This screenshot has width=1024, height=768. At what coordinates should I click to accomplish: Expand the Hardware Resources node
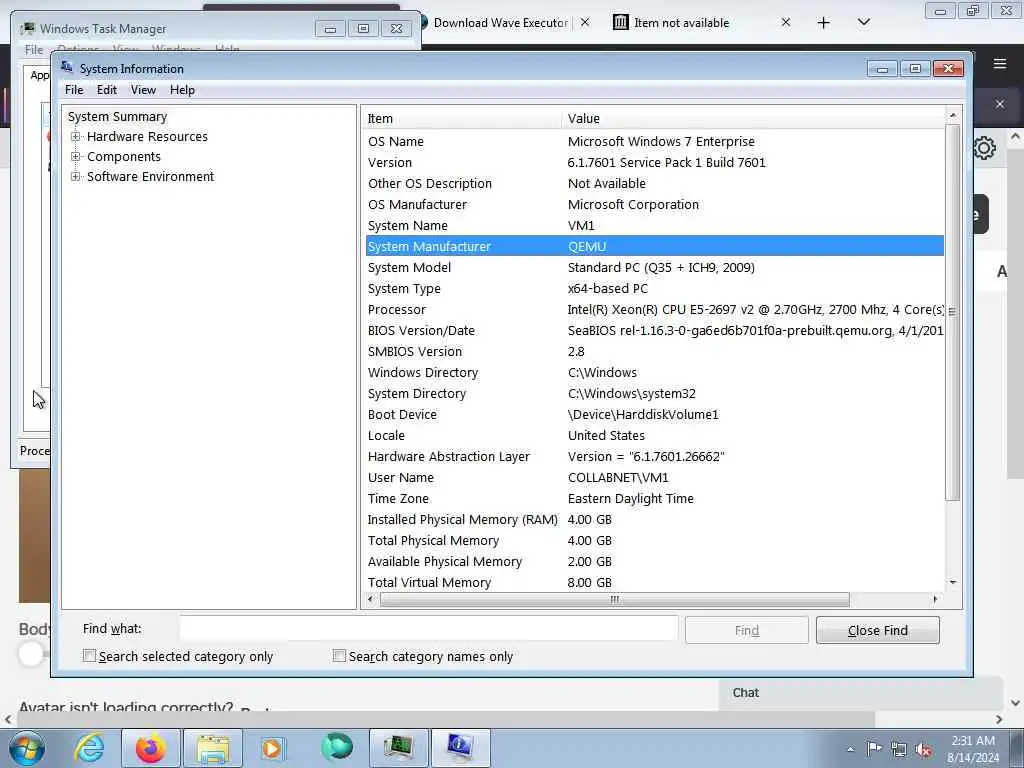pyautogui.click(x=76, y=136)
